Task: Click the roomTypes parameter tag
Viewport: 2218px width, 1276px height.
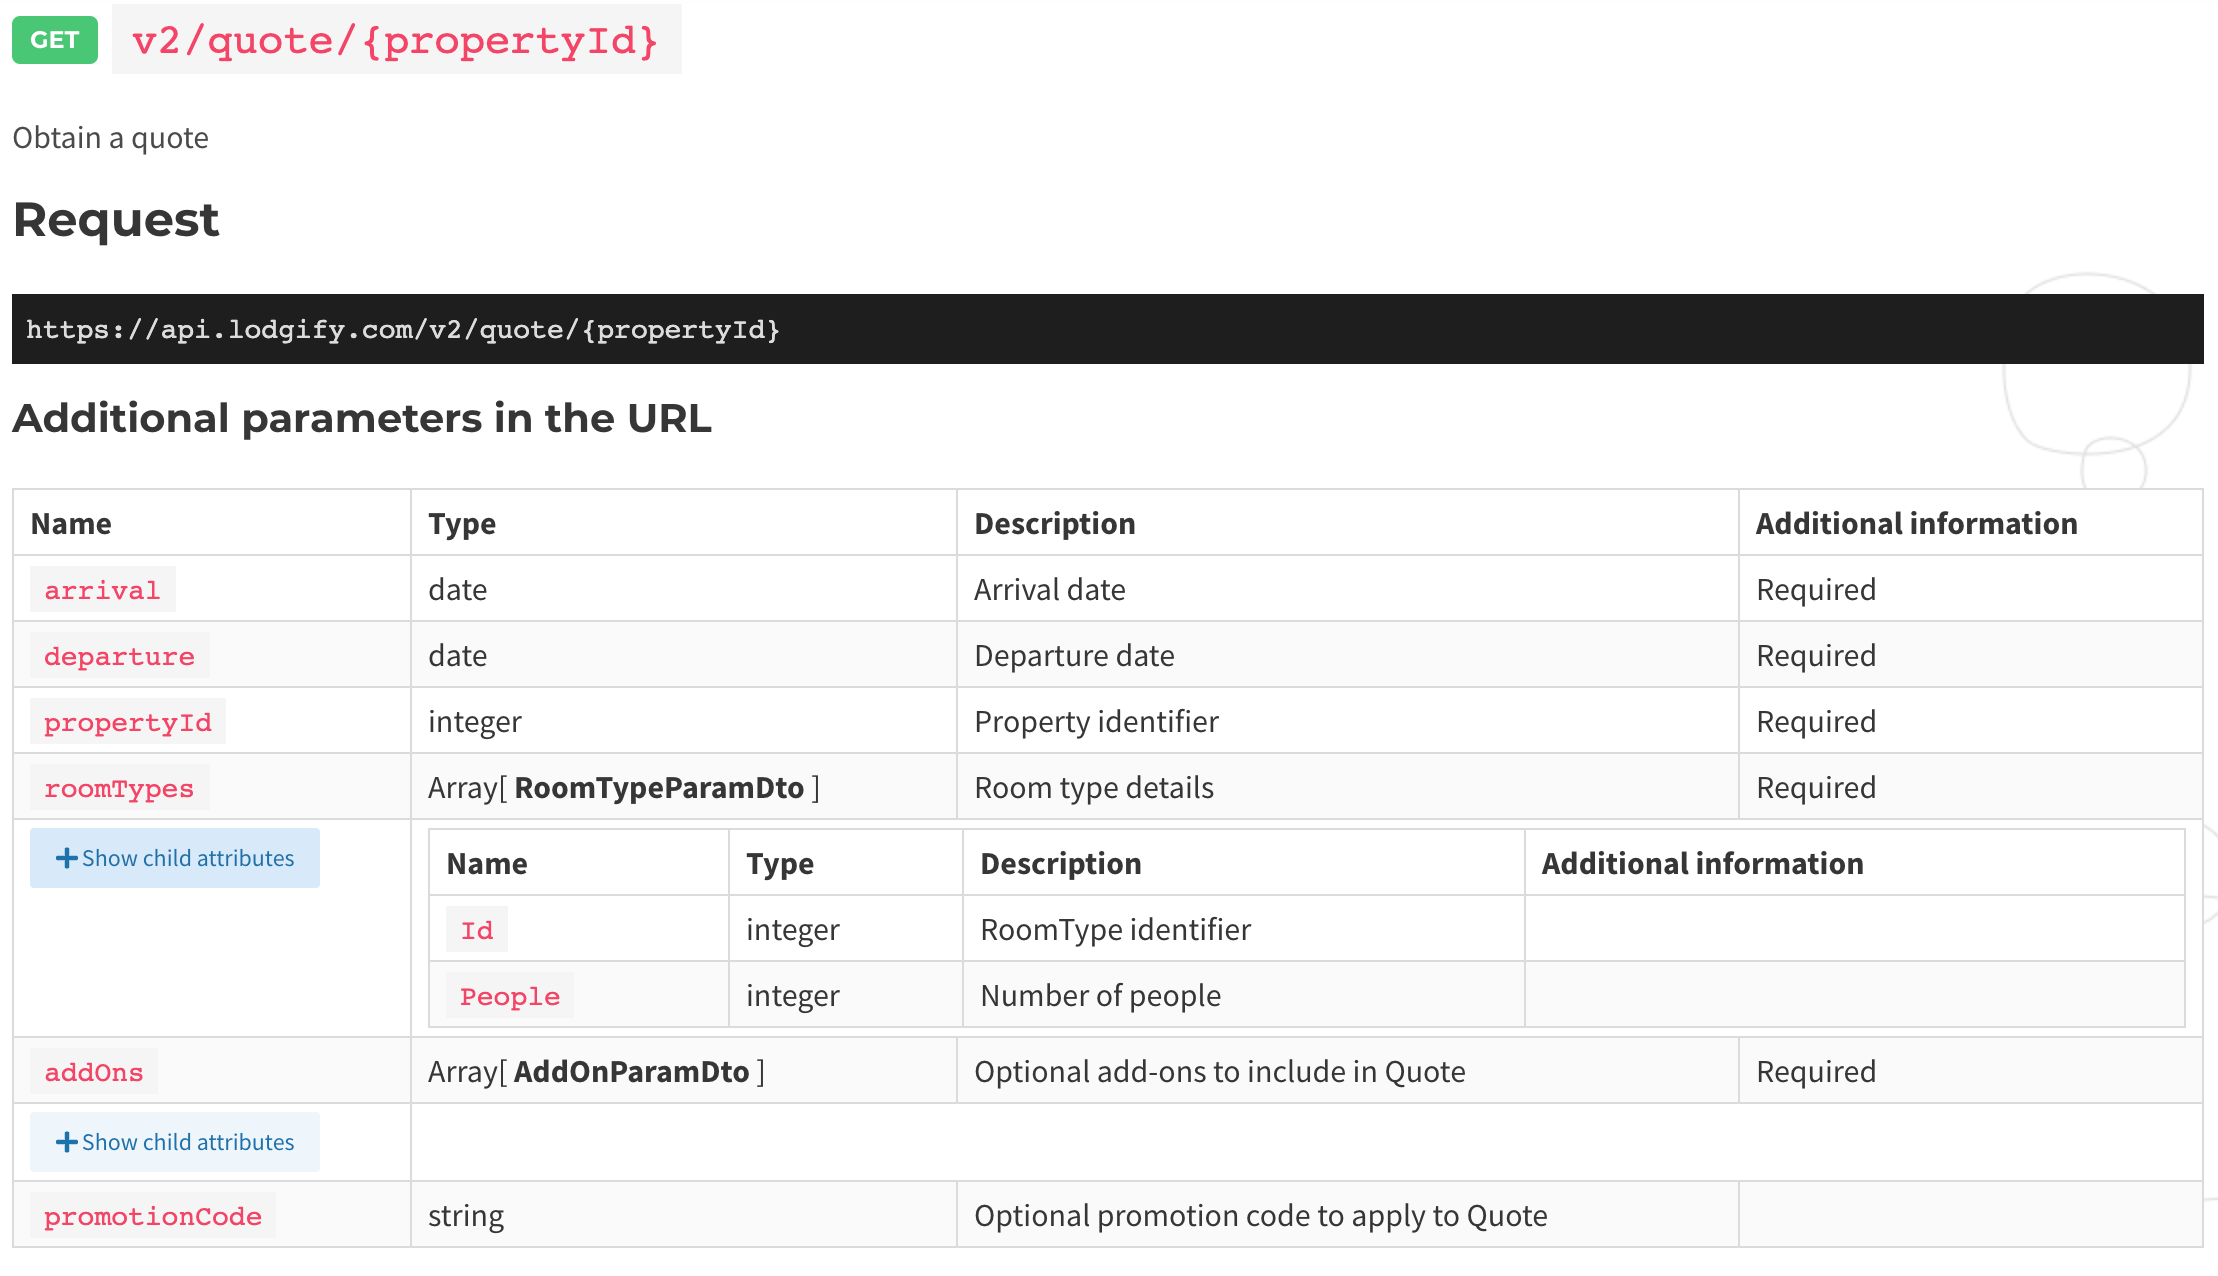Action: point(119,788)
